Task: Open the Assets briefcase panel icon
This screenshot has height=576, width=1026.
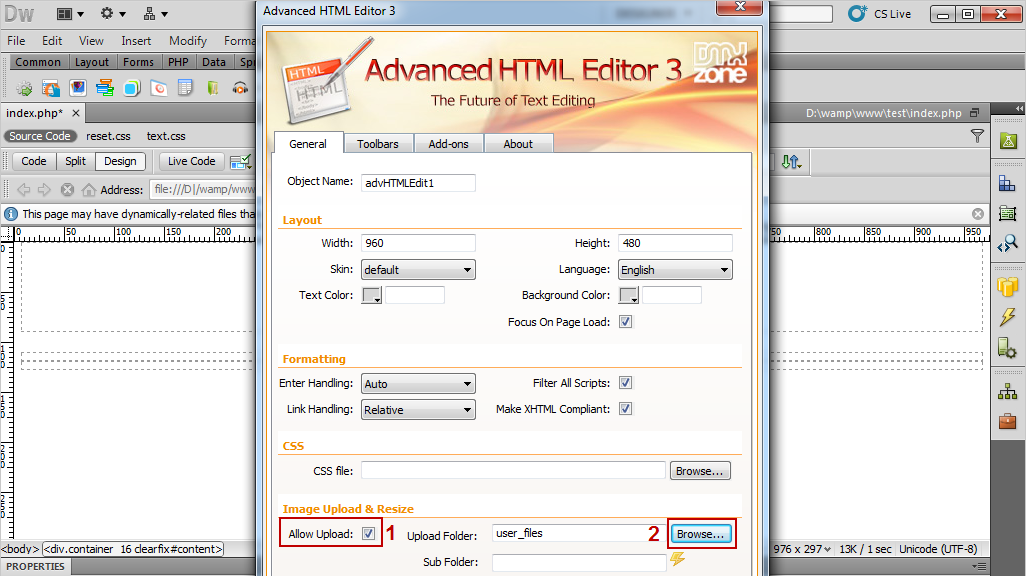Action: tap(1008, 420)
